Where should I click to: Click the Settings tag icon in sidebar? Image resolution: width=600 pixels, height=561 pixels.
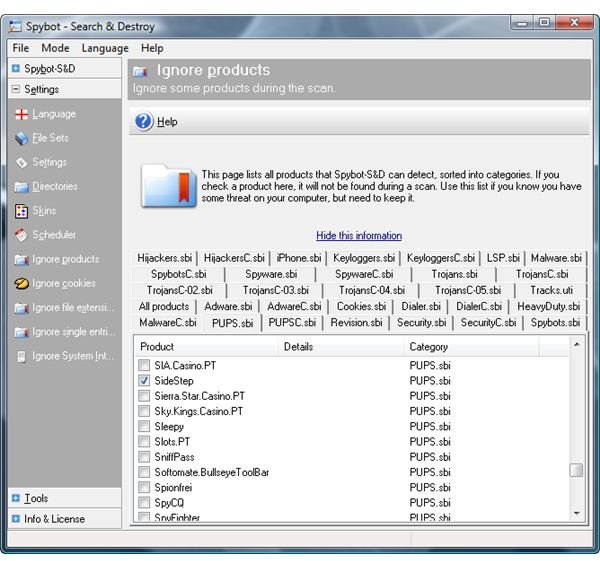[x=21, y=162]
